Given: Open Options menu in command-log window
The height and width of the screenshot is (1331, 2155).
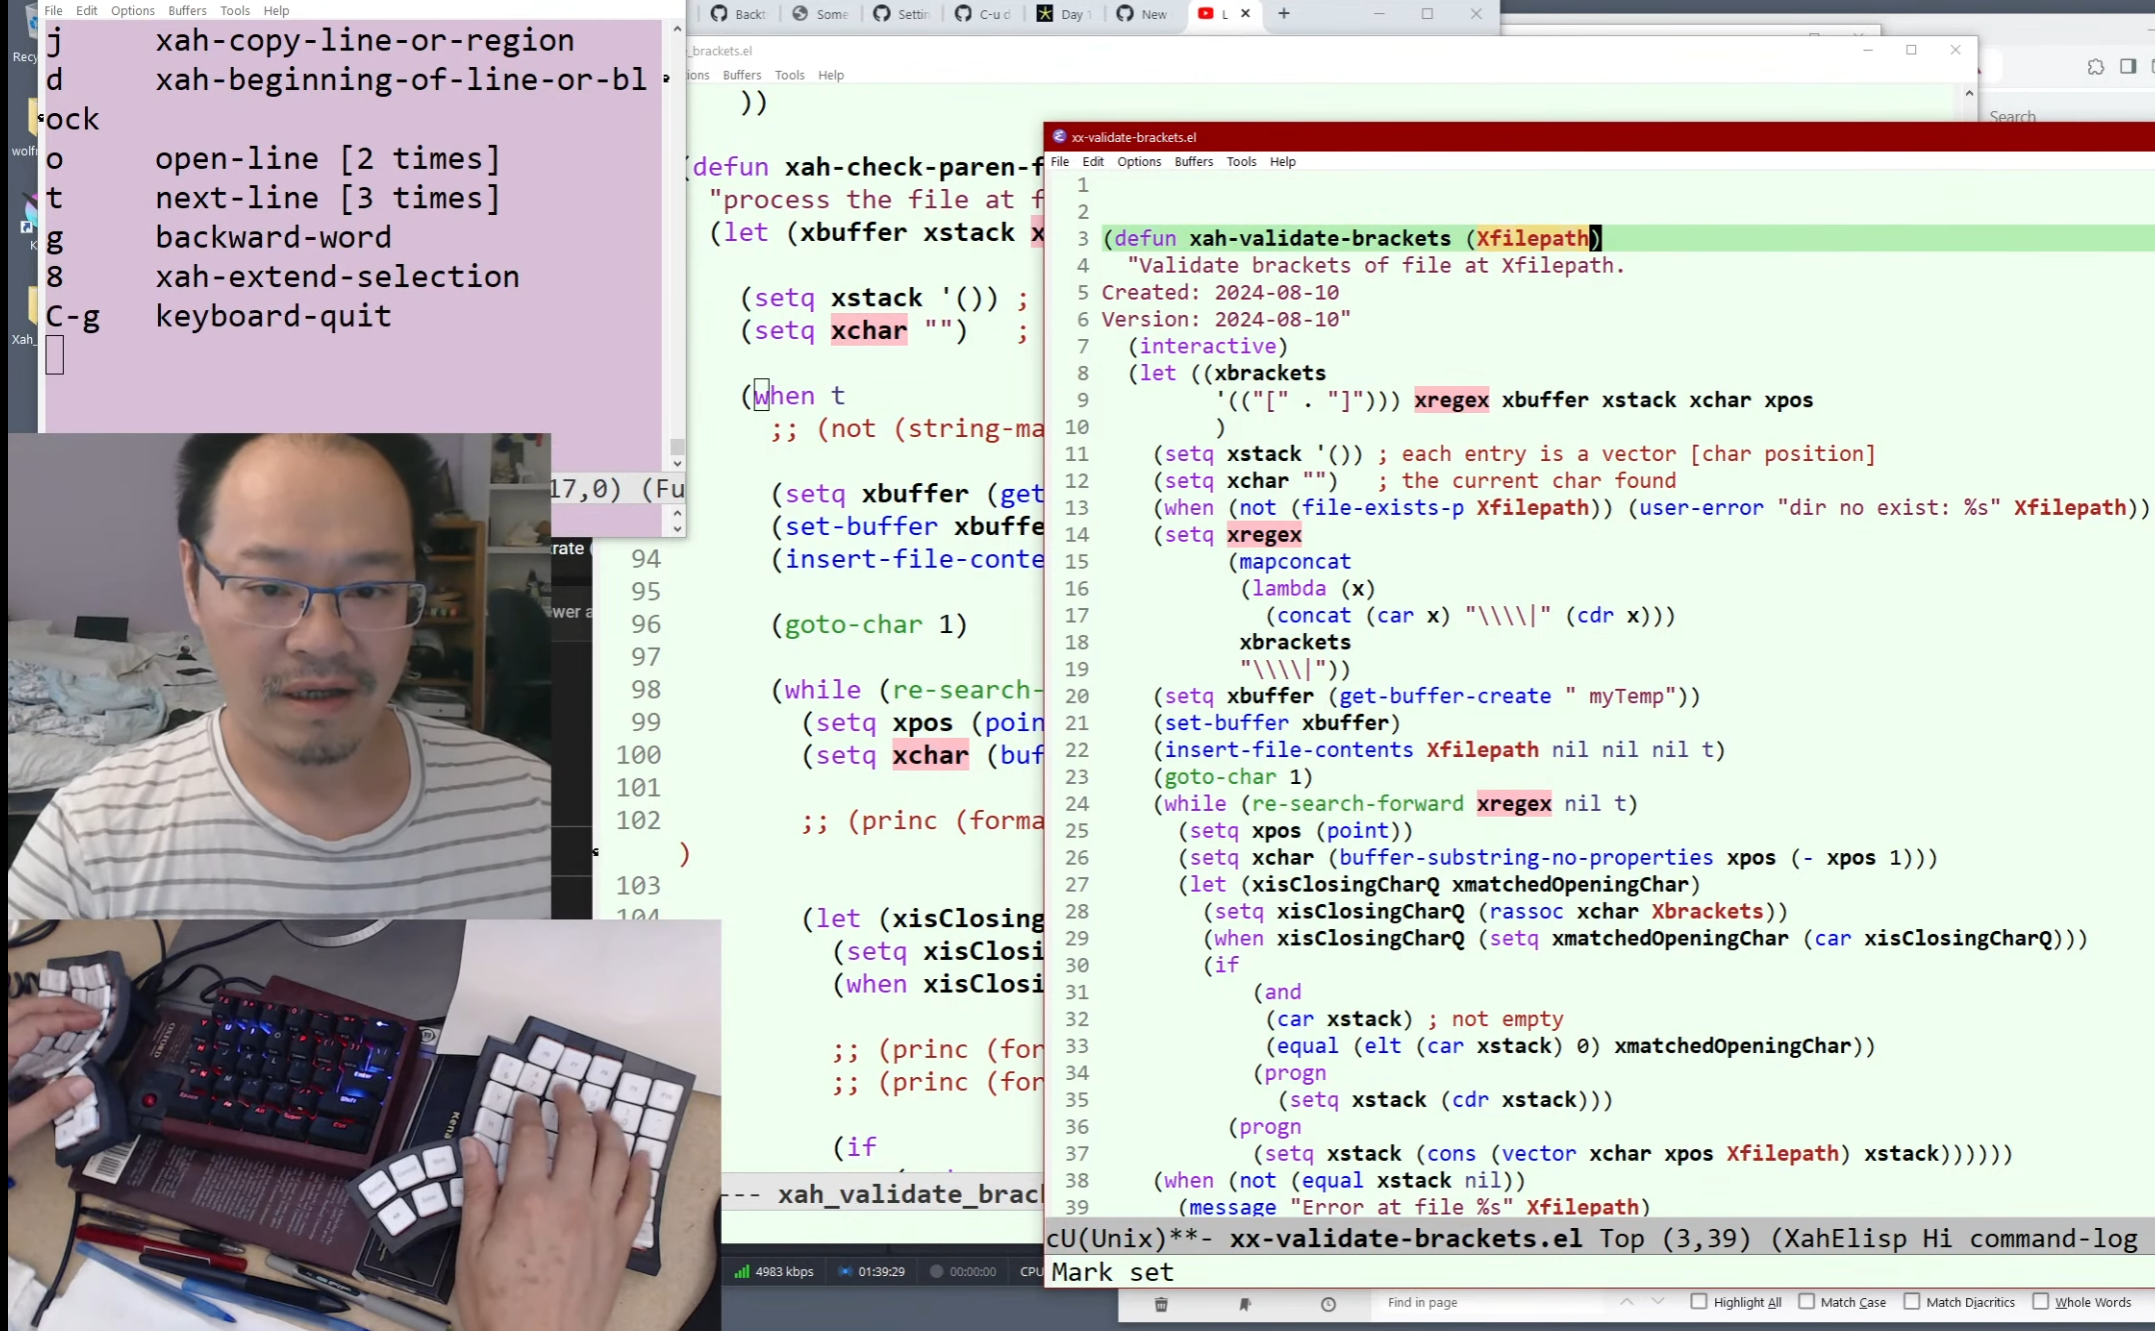Looking at the screenshot, I should coord(132,10).
